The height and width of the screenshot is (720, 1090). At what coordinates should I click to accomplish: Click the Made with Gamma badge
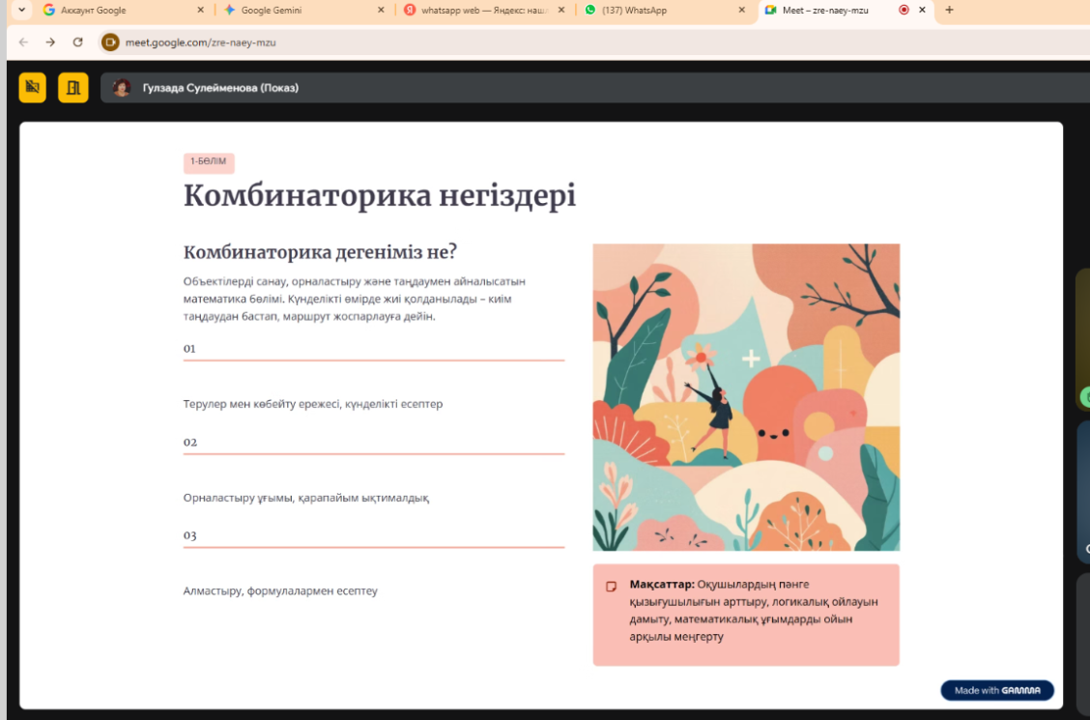coord(997,690)
